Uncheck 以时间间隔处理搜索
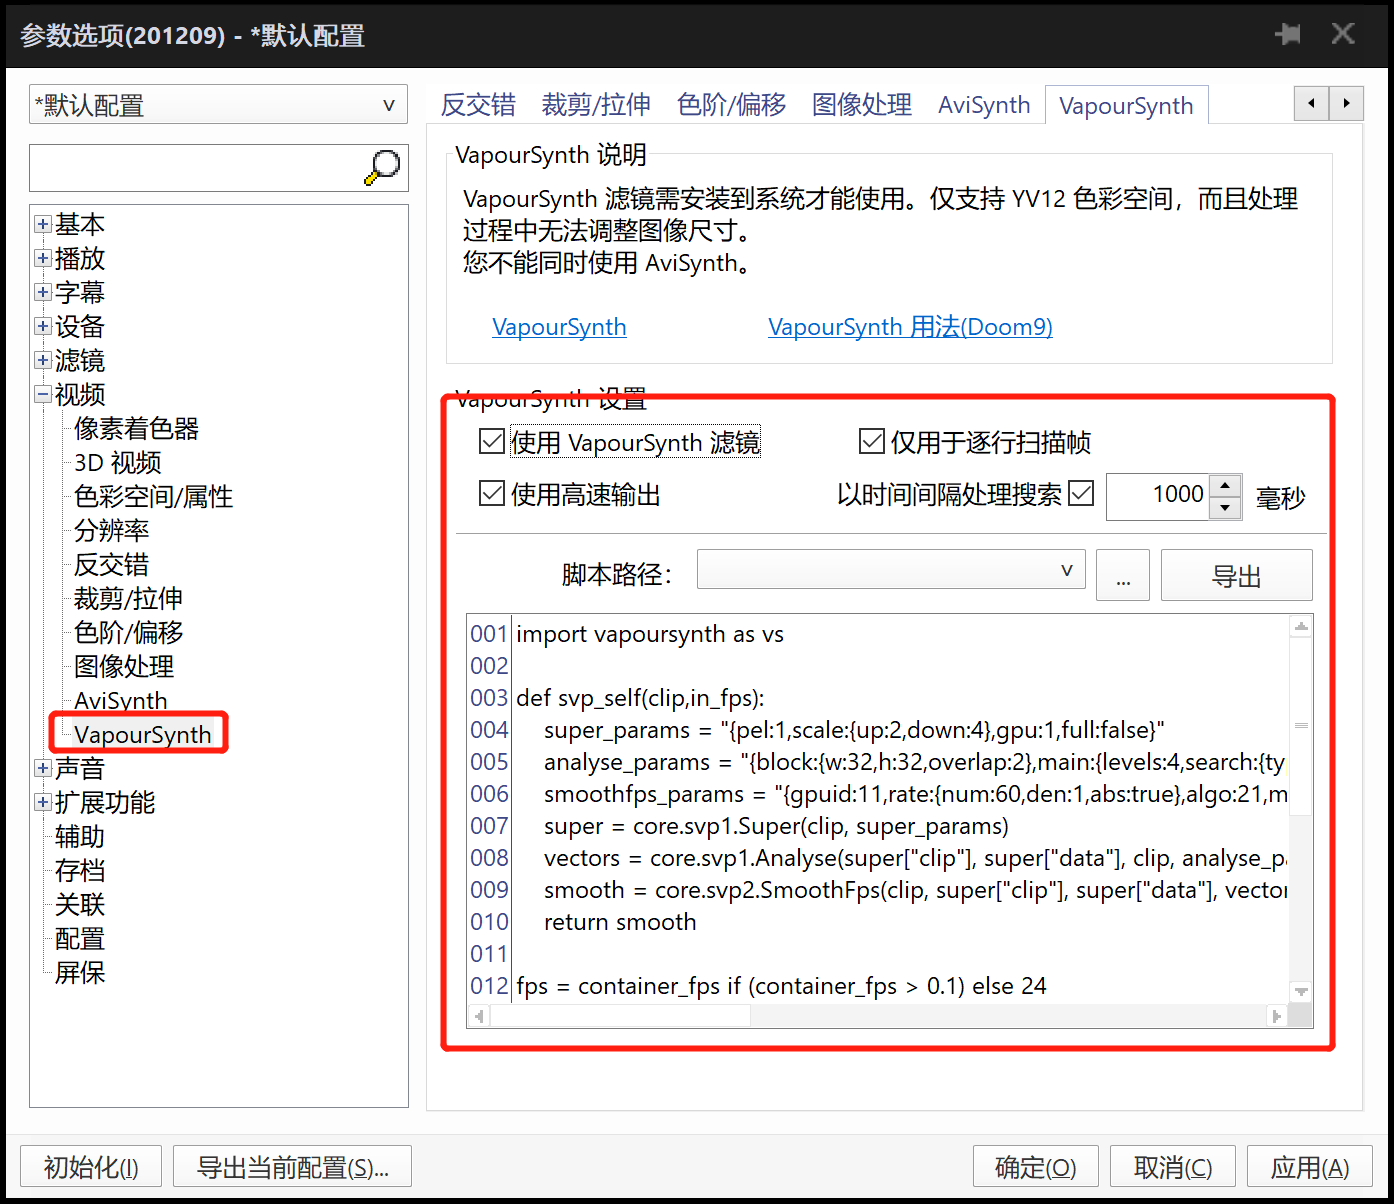1394x1204 pixels. [1081, 494]
